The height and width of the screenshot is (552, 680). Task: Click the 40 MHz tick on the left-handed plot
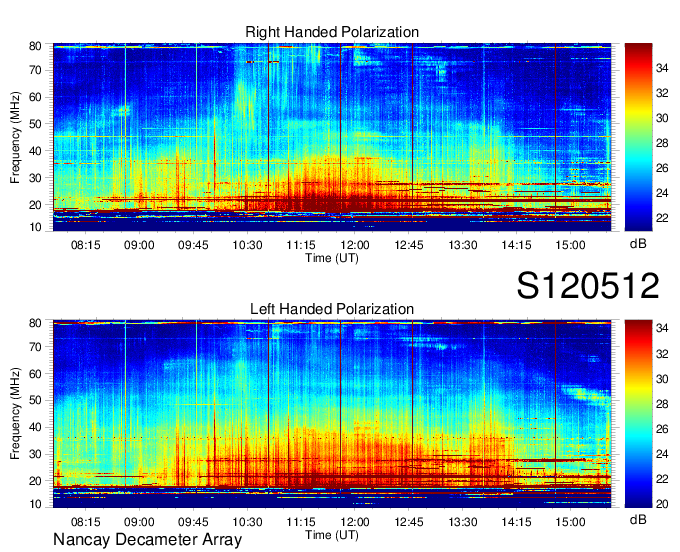tap(35, 427)
